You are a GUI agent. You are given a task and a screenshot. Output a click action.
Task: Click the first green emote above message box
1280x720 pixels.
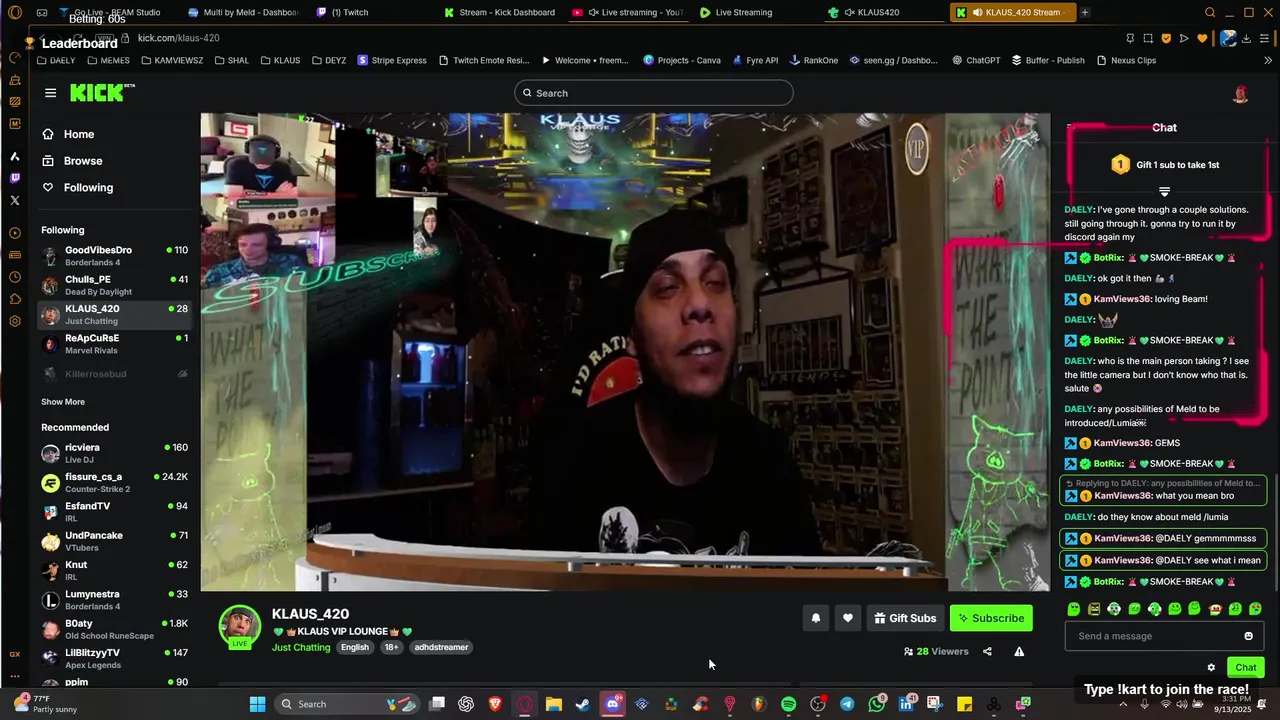pos(1074,609)
